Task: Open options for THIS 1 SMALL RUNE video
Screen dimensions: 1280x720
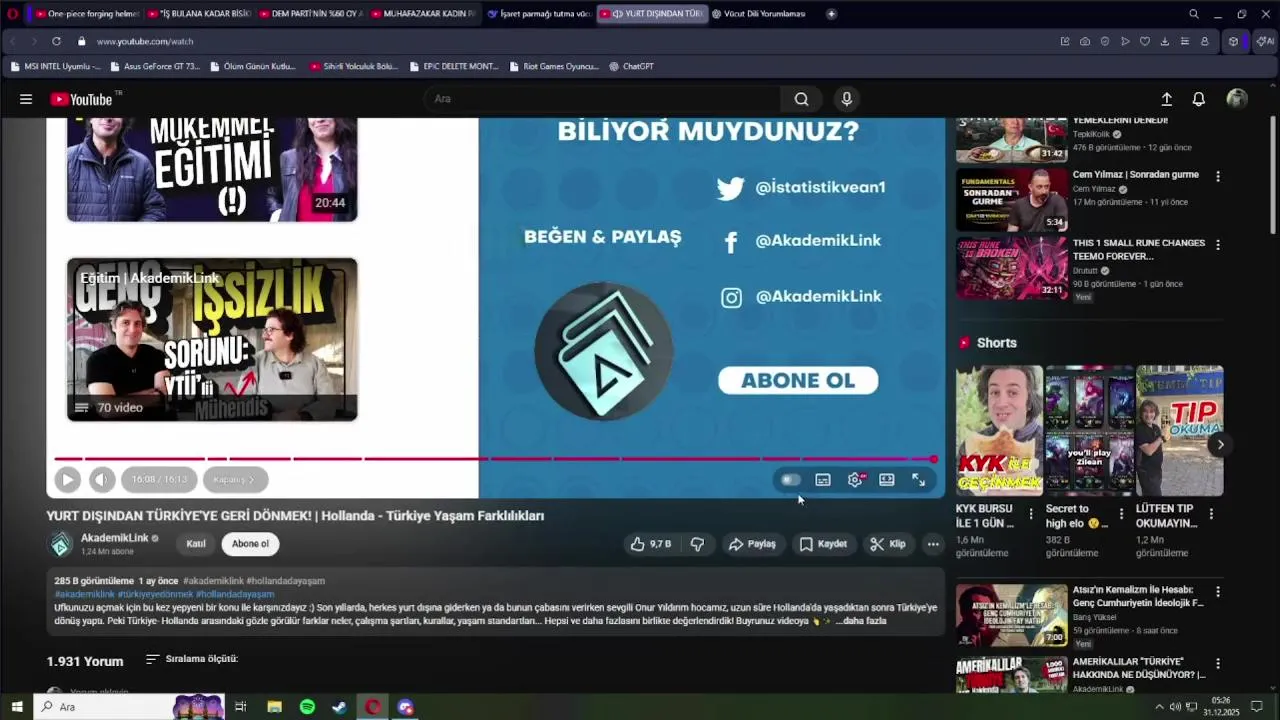Action: coord(1217,244)
